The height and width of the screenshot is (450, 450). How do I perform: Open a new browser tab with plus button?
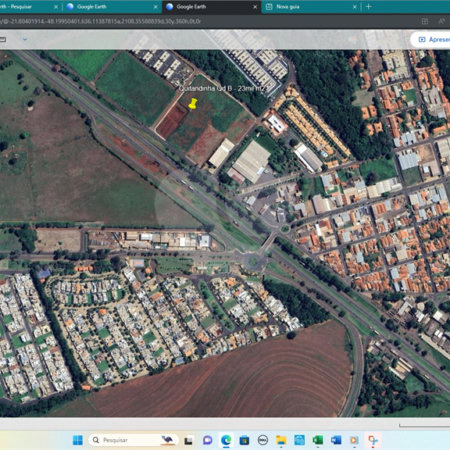point(368,7)
